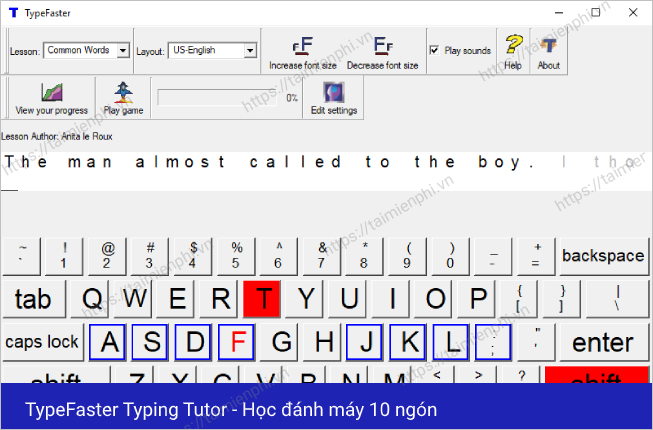Viewport: 653px width, 430px height.
Task: Click the word 'boy.' in the lesson sentence
Action: [506, 163]
